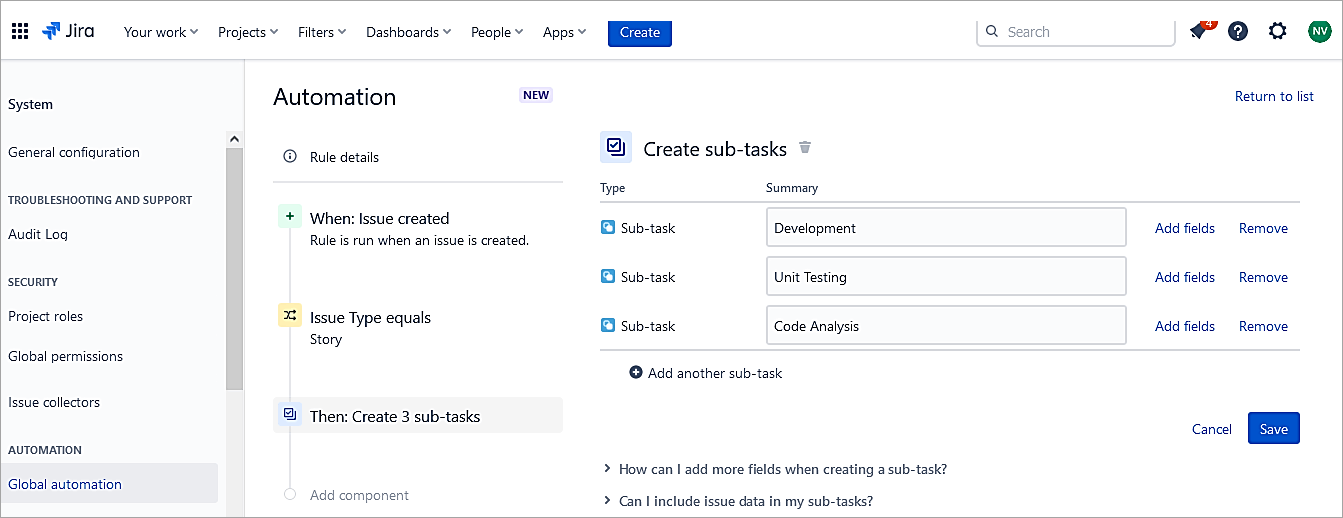The height and width of the screenshot is (518, 1343).
Task: Open the help question mark icon
Action: click(1238, 31)
